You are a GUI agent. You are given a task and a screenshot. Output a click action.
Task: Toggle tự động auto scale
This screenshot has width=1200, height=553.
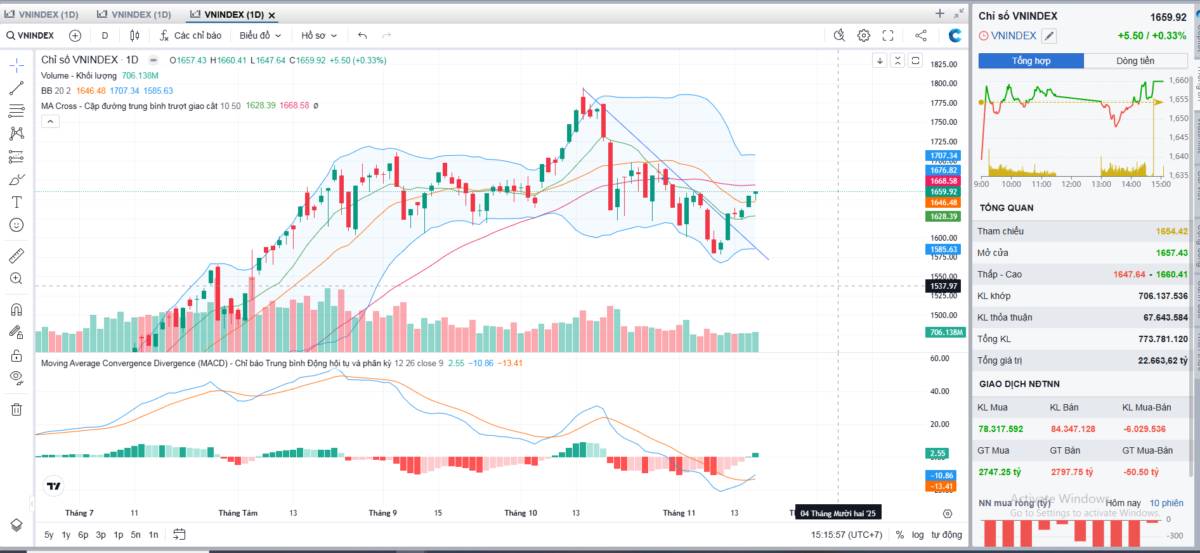(x=948, y=535)
